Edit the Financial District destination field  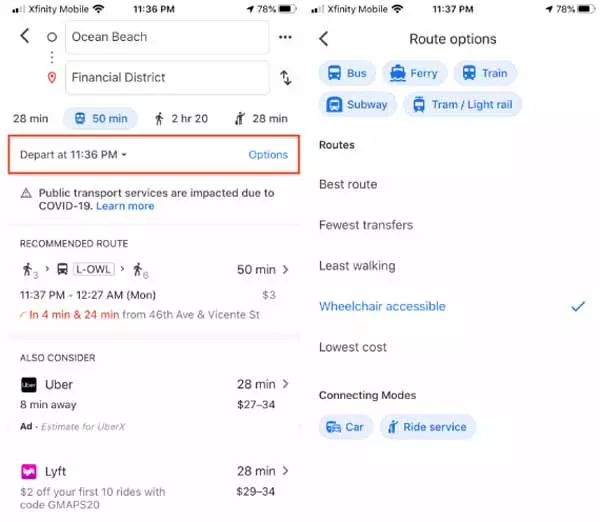pos(167,78)
